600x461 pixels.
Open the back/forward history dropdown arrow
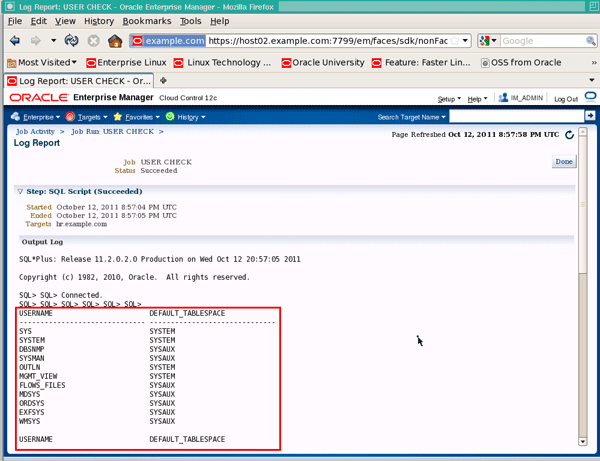click(x=53, y=40)
